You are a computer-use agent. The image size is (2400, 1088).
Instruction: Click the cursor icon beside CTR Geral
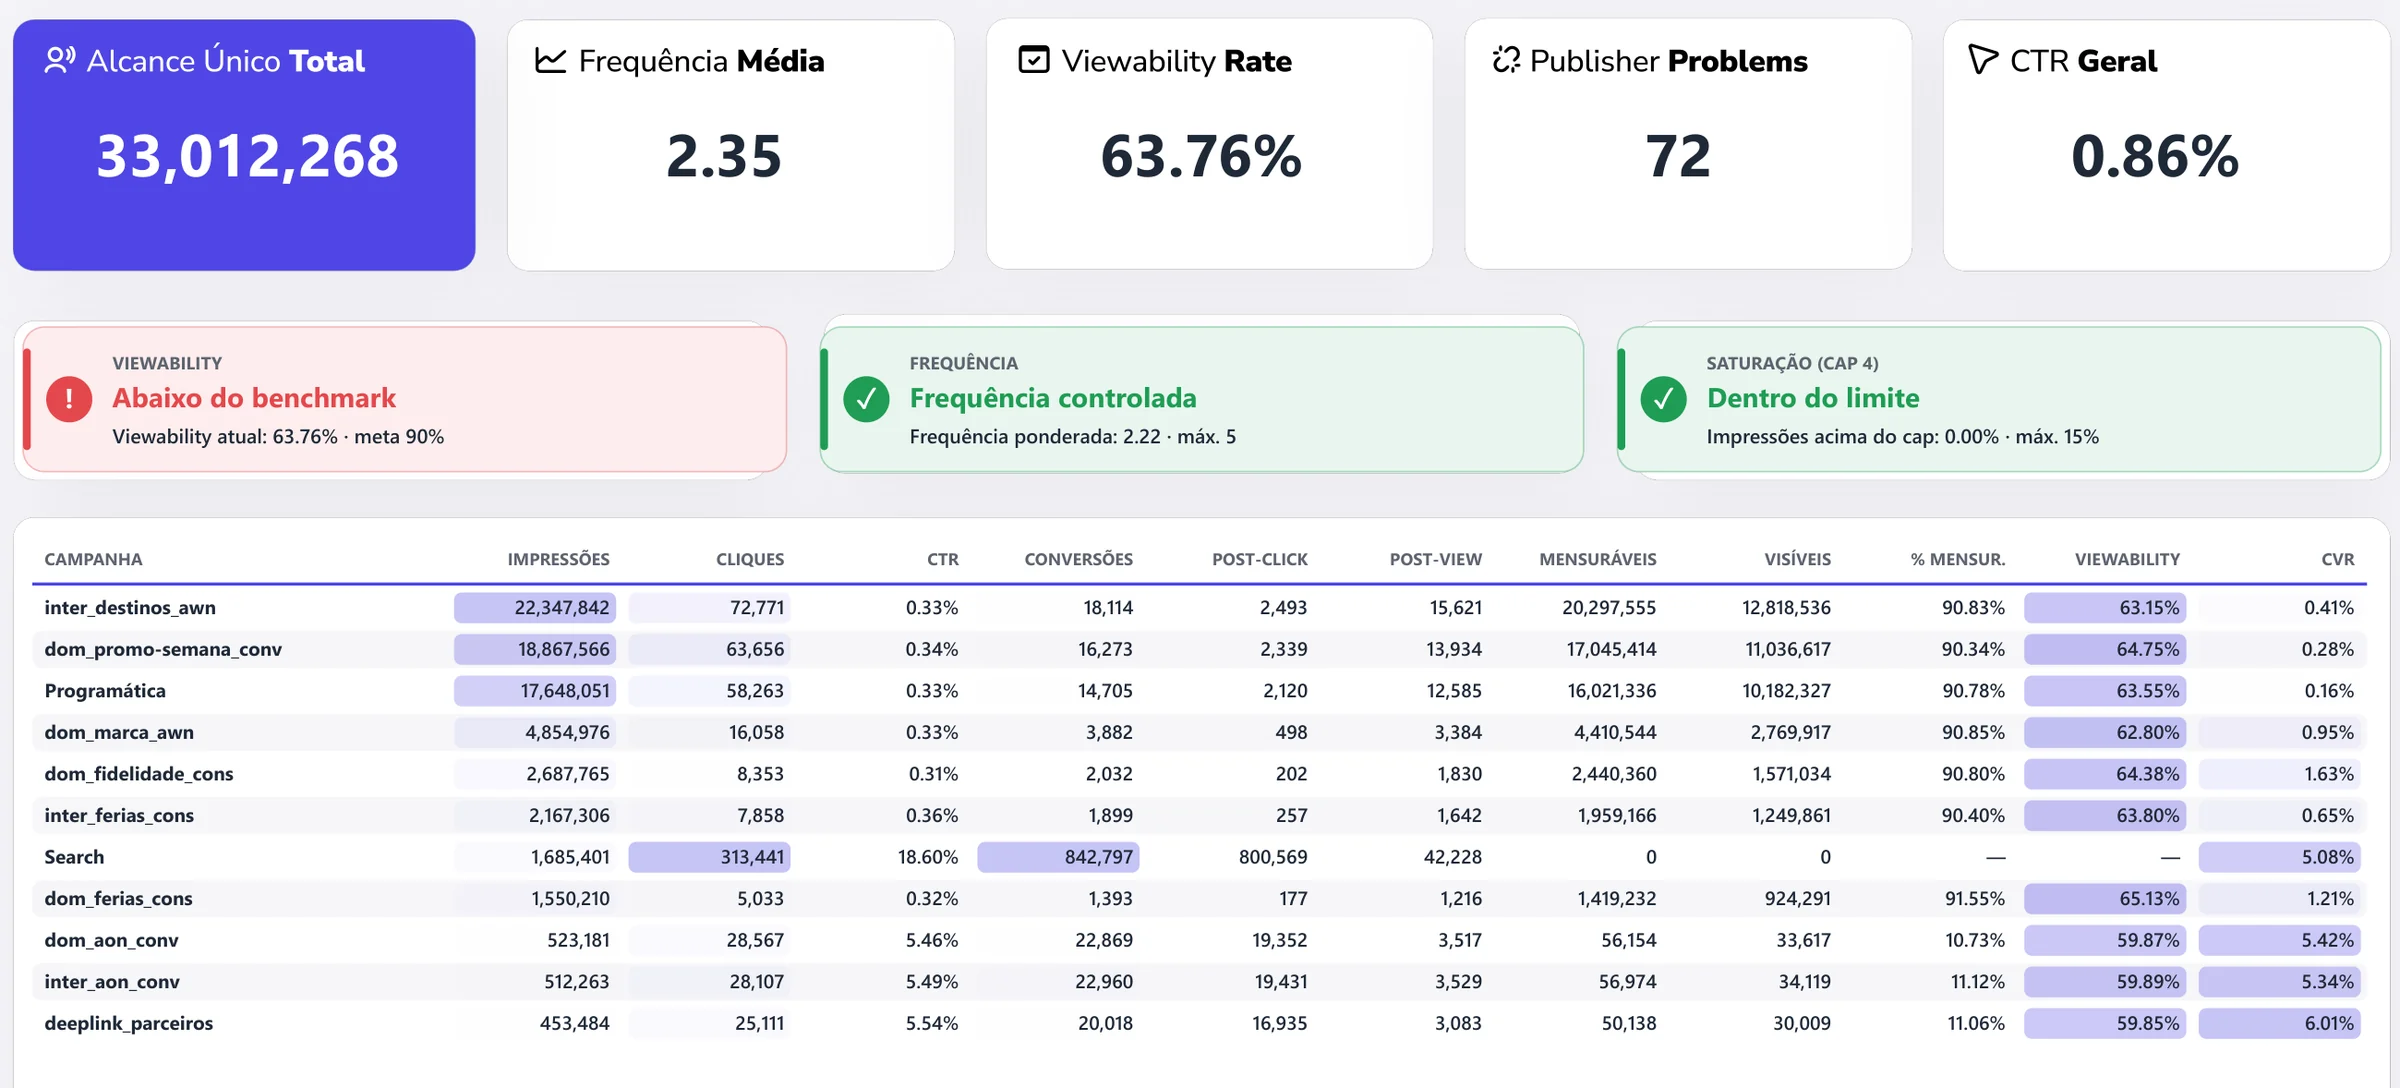click(1983, 59)
